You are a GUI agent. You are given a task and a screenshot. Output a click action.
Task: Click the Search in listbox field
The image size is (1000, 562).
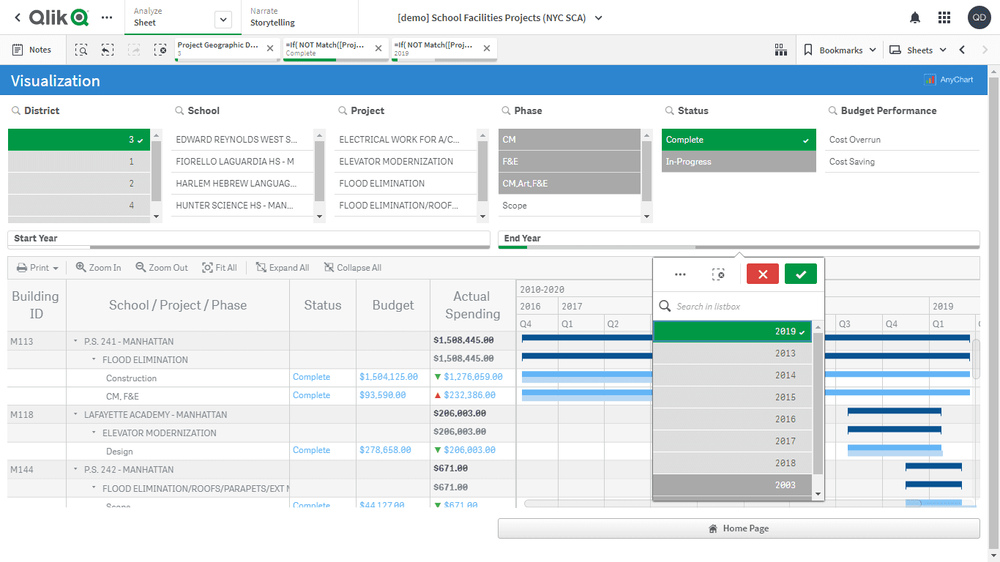pos(745,306)
